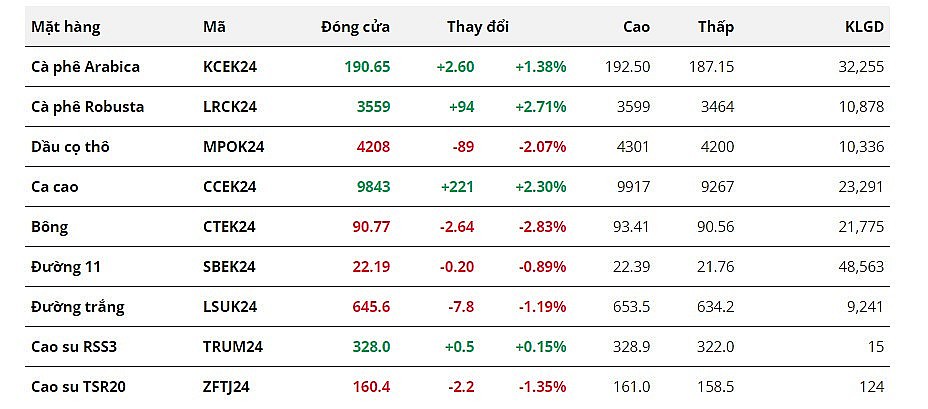Click the Mặt hàng column header

[x=66, y=27]
